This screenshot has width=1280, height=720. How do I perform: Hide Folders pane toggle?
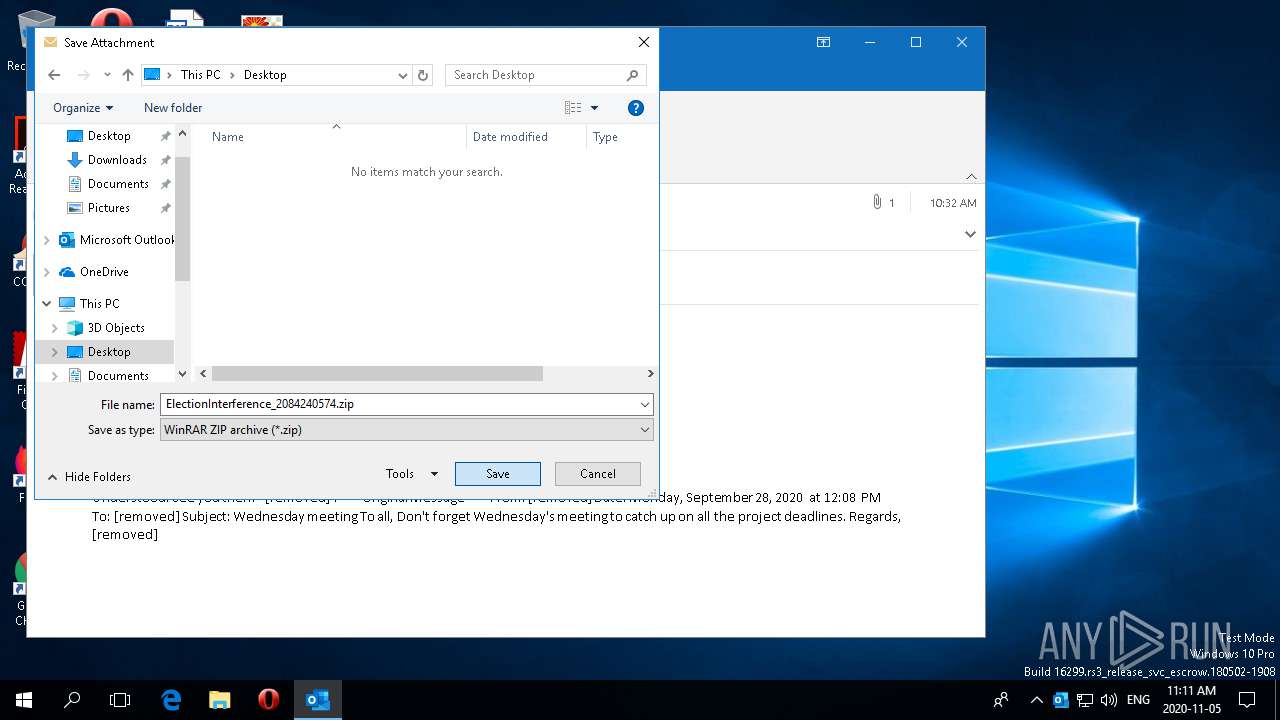click(x=89, y=477)
